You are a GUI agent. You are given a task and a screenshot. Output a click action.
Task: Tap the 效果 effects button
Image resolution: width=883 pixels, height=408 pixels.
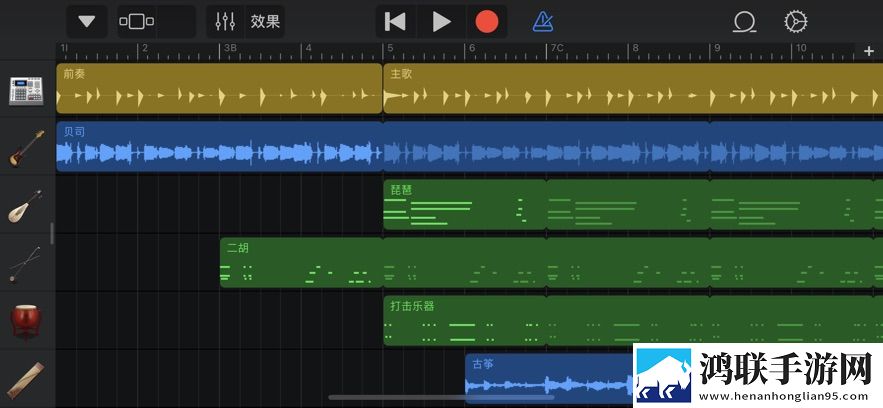point(265,22)
